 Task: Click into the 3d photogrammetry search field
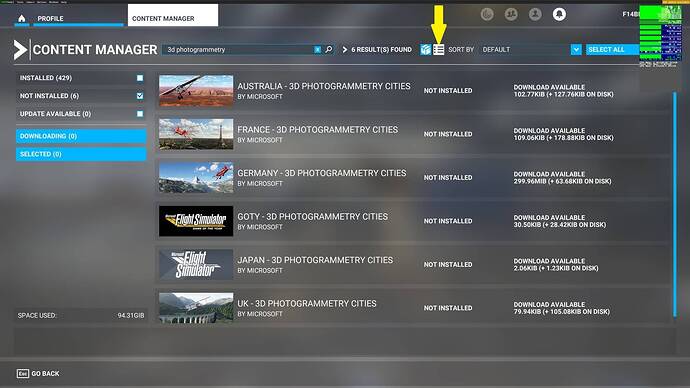(238, 50)
